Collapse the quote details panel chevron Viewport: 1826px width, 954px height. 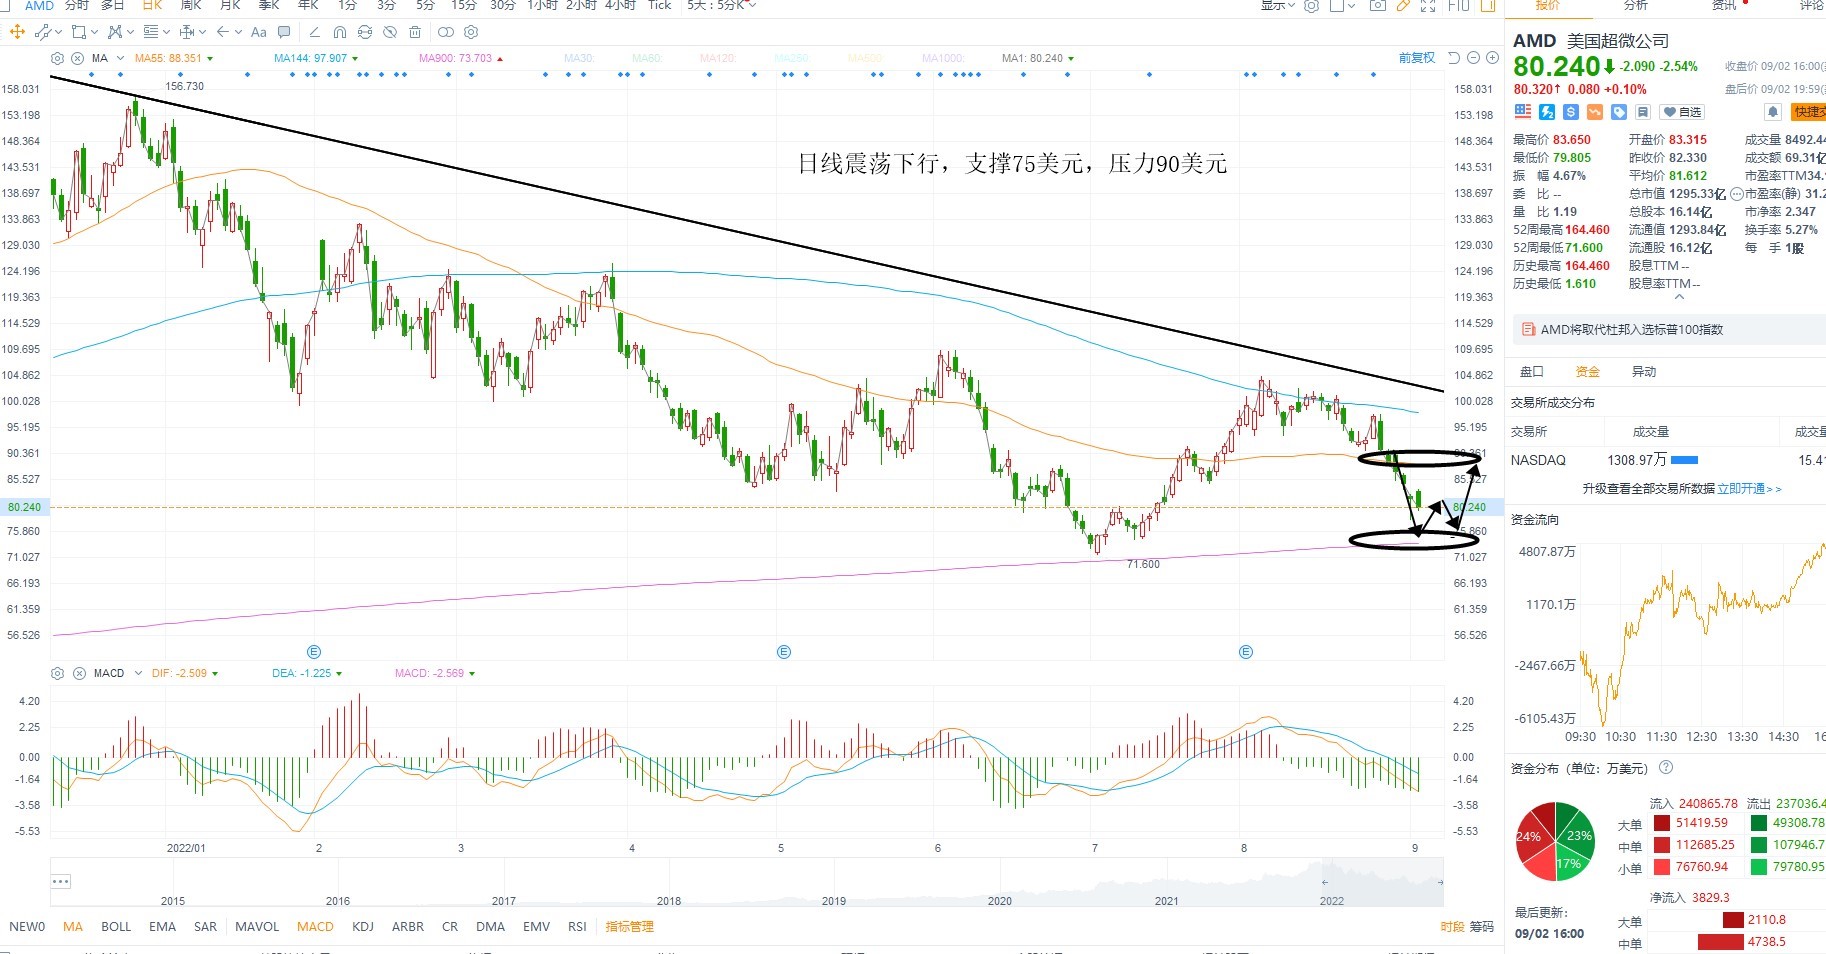(1679, 297)
